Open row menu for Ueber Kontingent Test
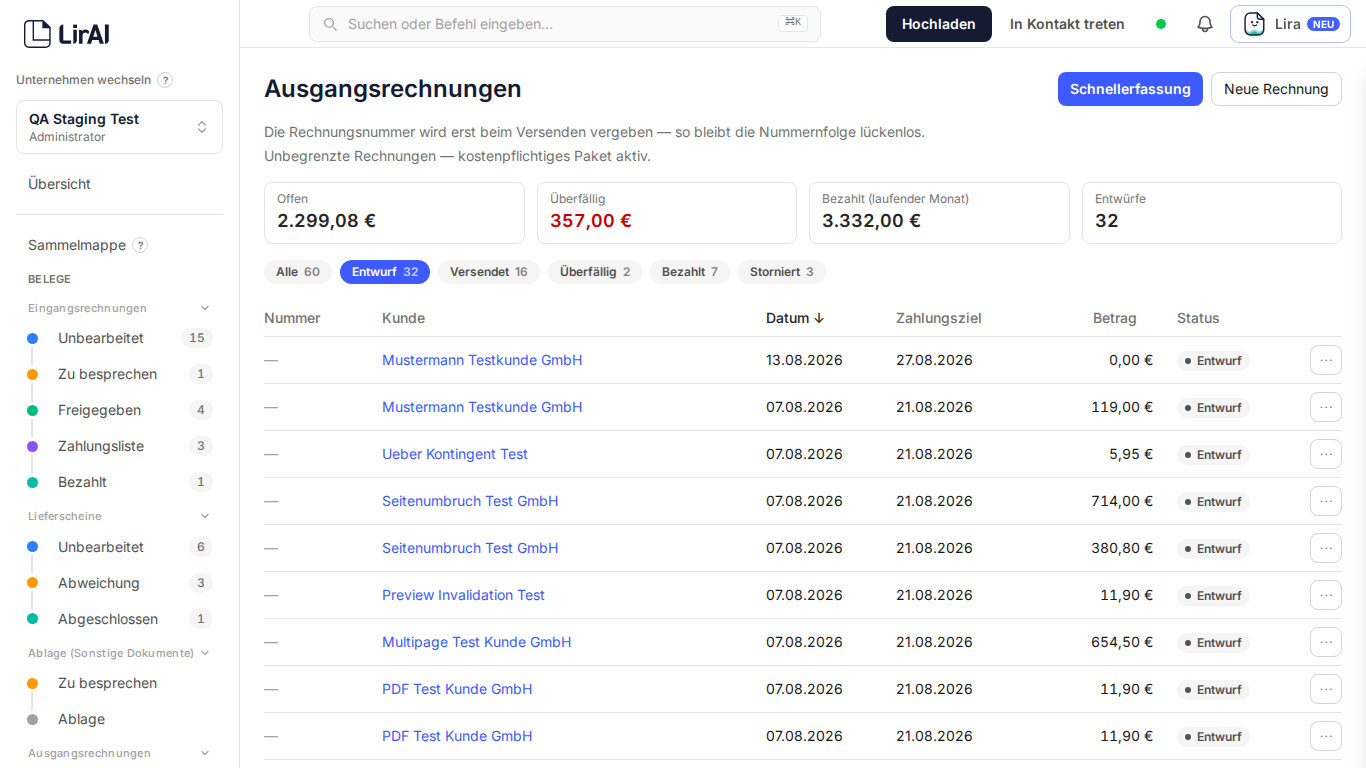1366x768 pixels. point(1326,454)
